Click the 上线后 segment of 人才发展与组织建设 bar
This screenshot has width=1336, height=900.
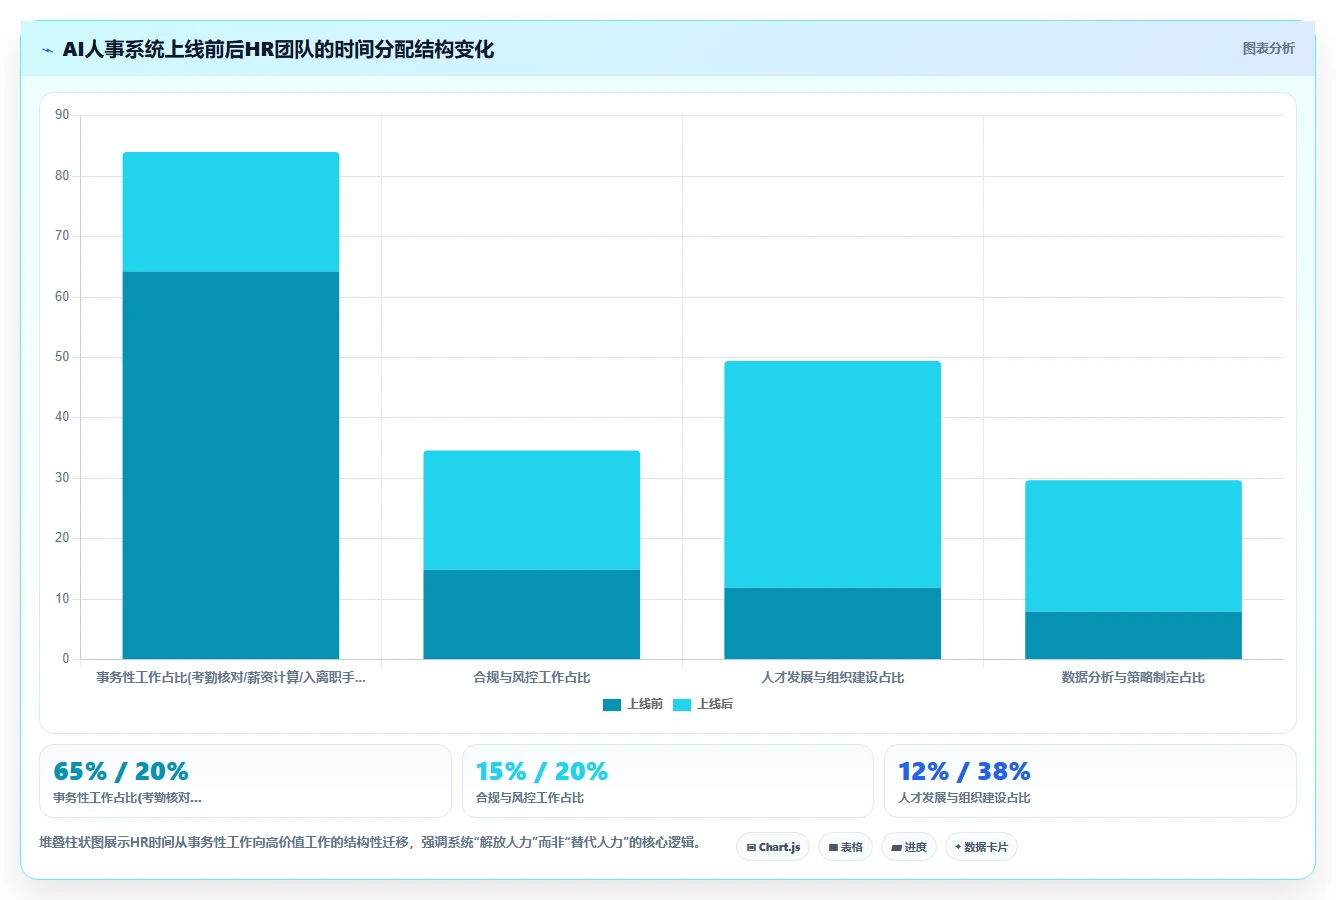click(833, 474)
